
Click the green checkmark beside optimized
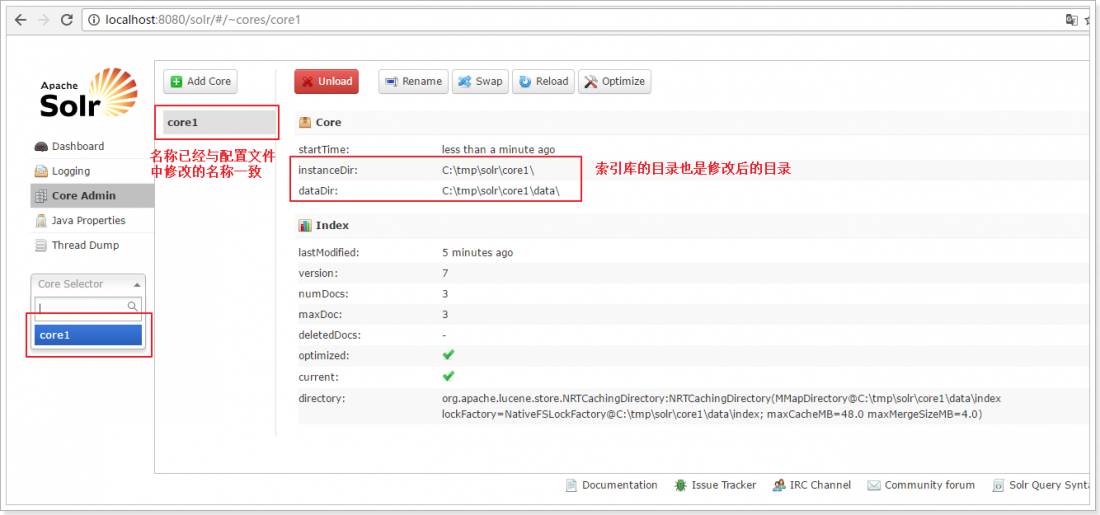pyautogui.click(x=448, y=355)
